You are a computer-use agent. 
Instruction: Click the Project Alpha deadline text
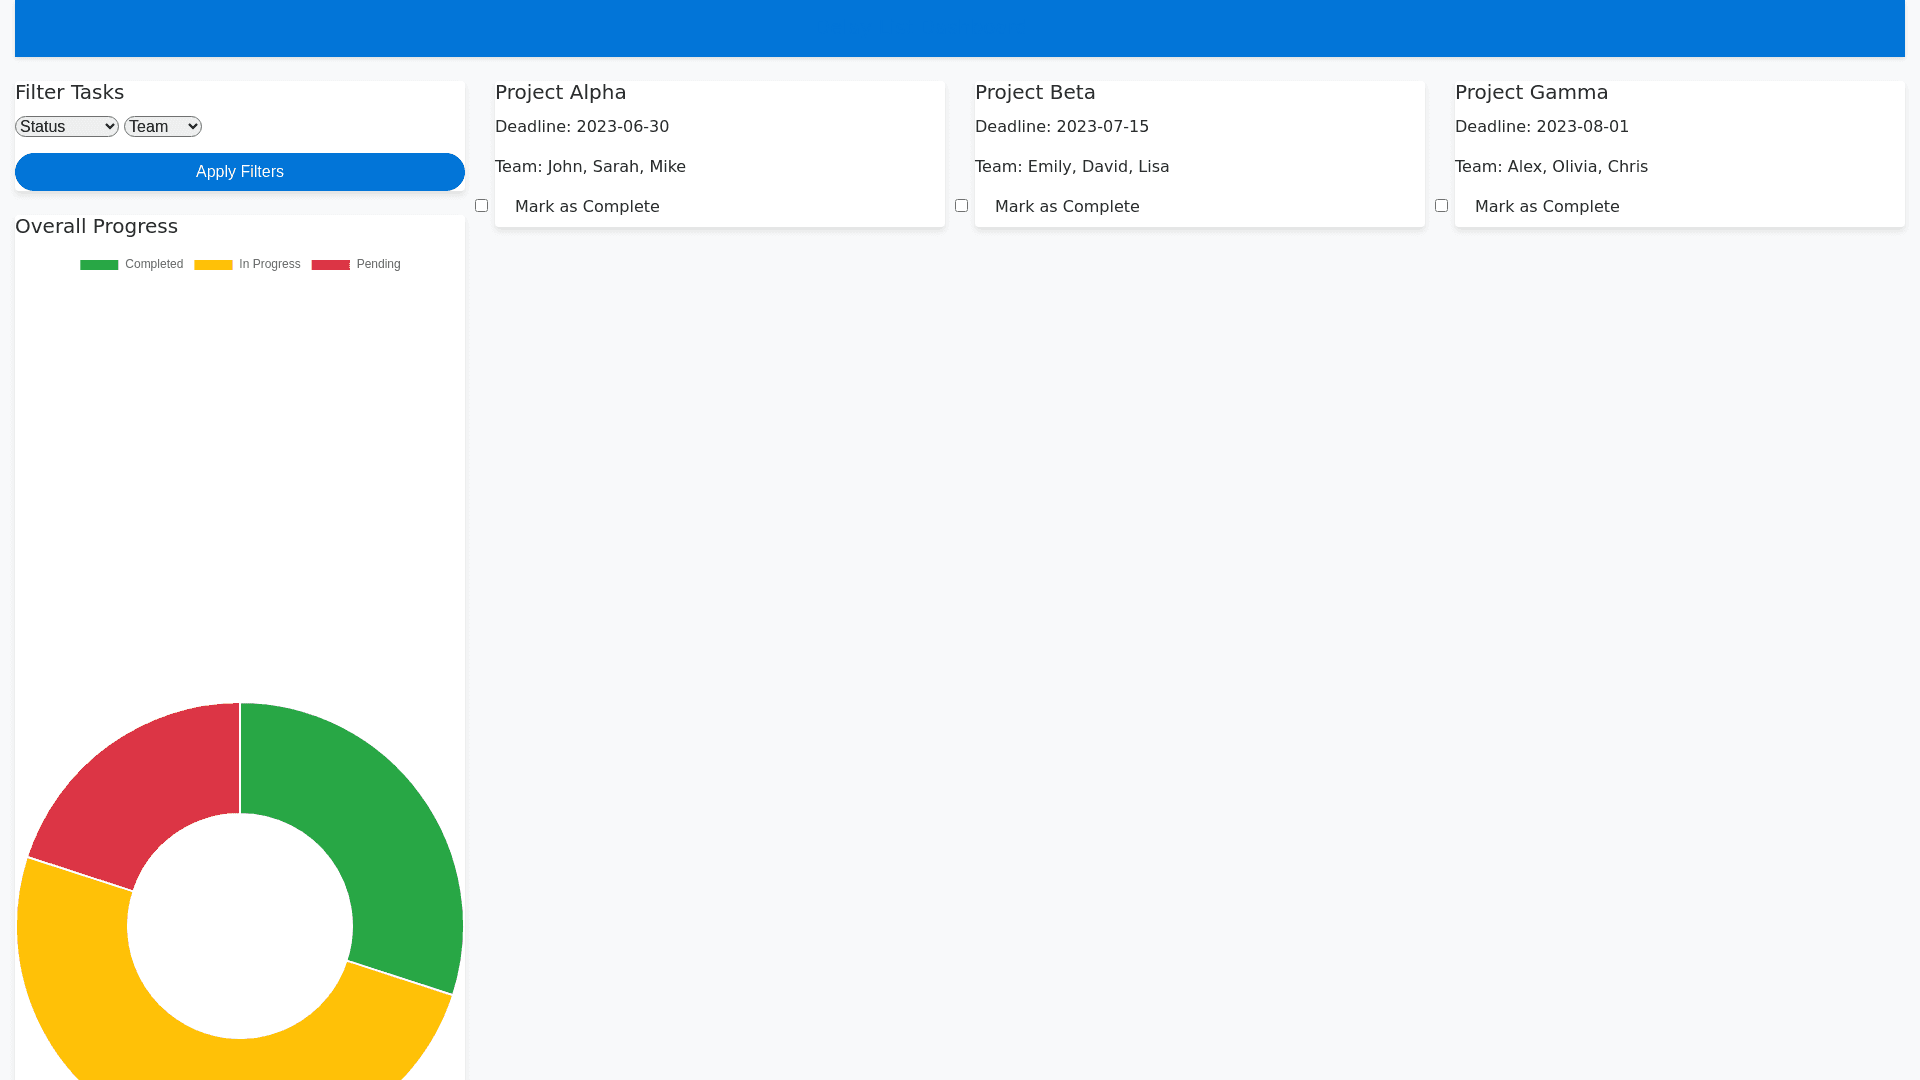pyautogui.click(x=582, y=127)
